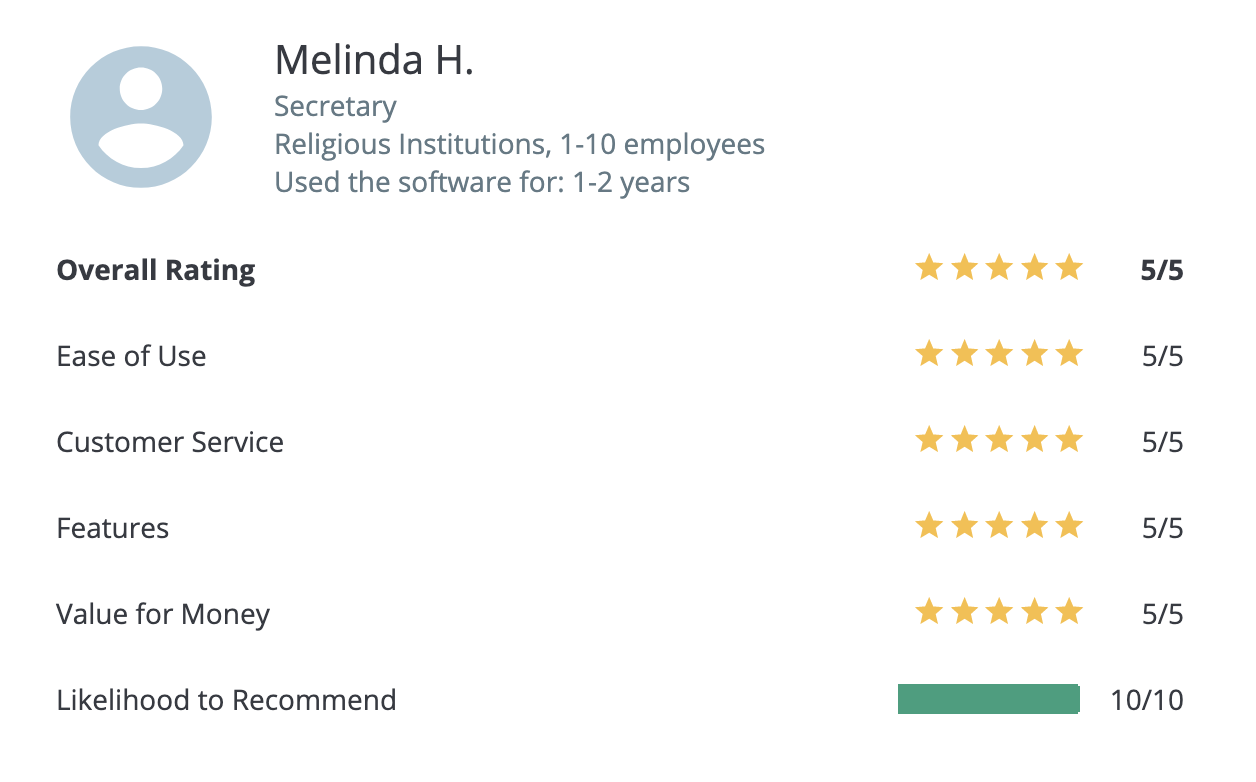Click the fifth star in Overall Rating

tap(1069, 268)
